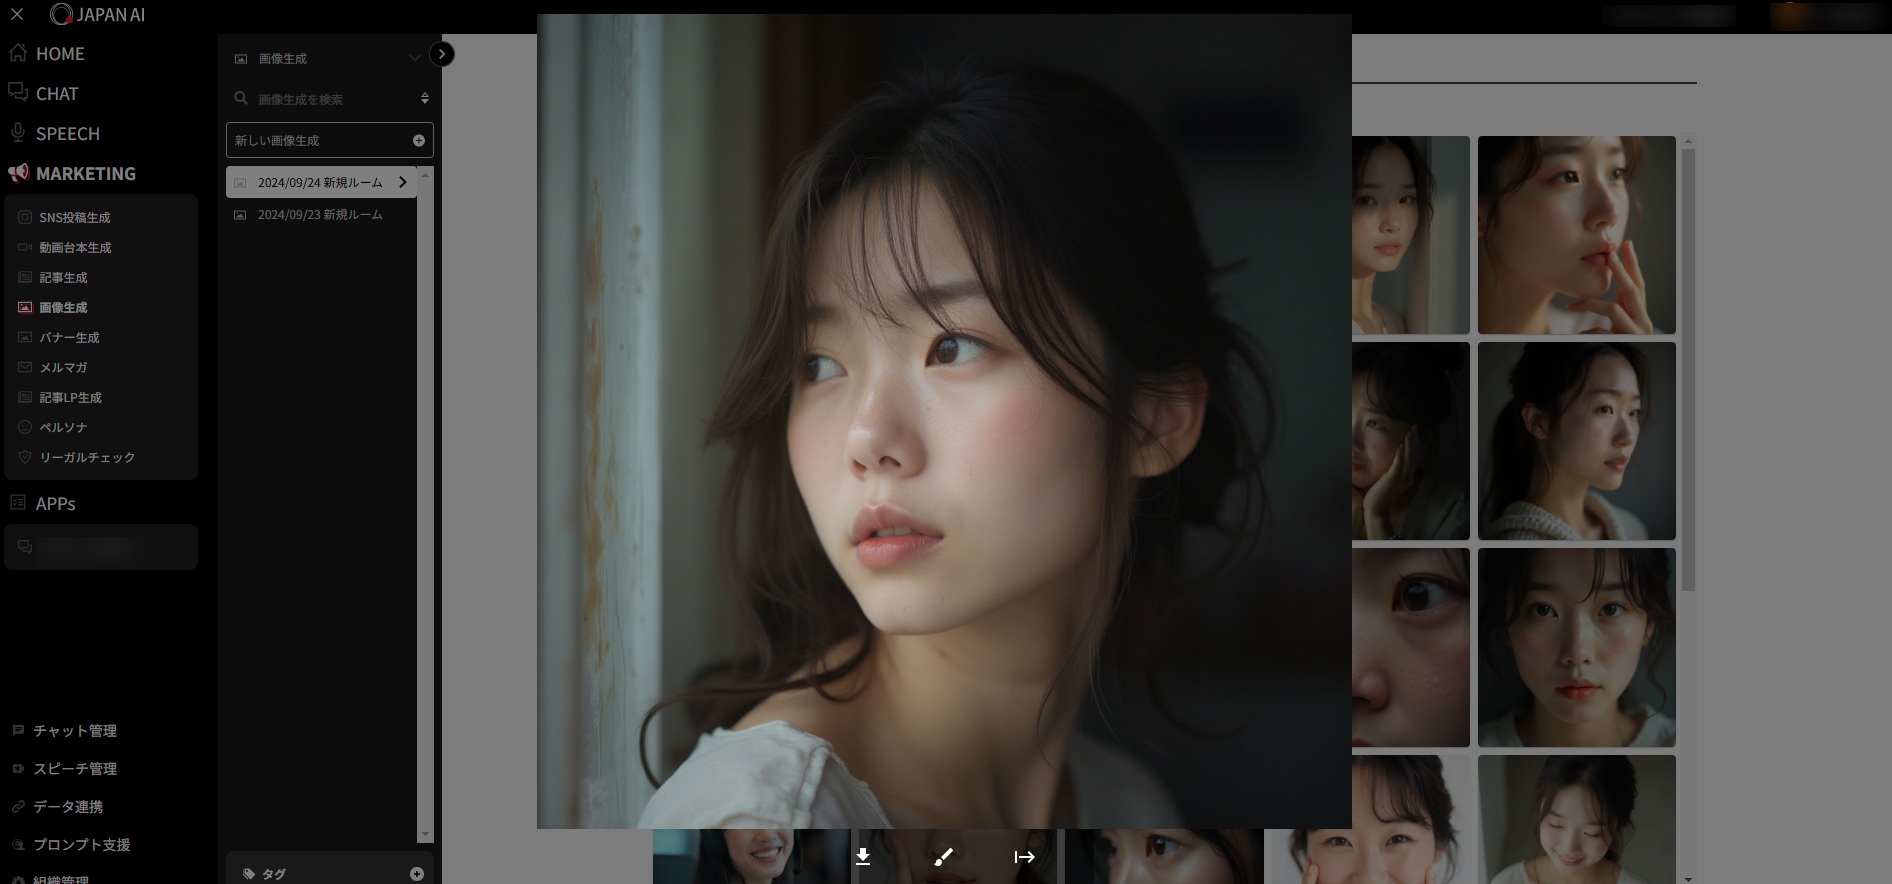Collapse the side panel with the round arrow button
The image size is (1892, 884).
pos(441,54)
